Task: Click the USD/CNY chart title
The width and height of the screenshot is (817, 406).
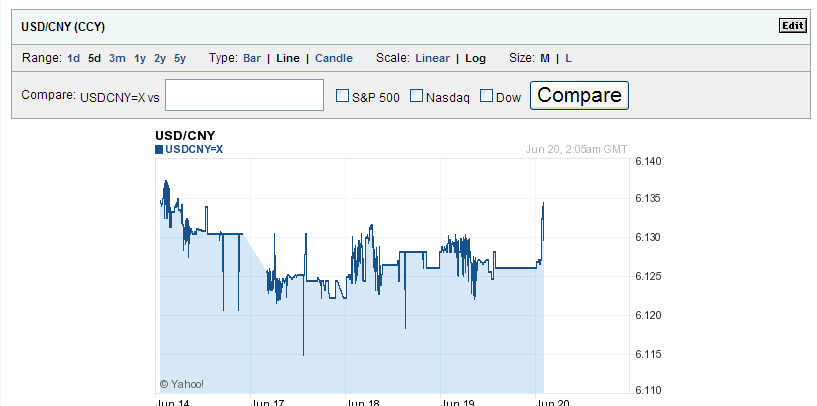Action: click(x=185, y=136)
